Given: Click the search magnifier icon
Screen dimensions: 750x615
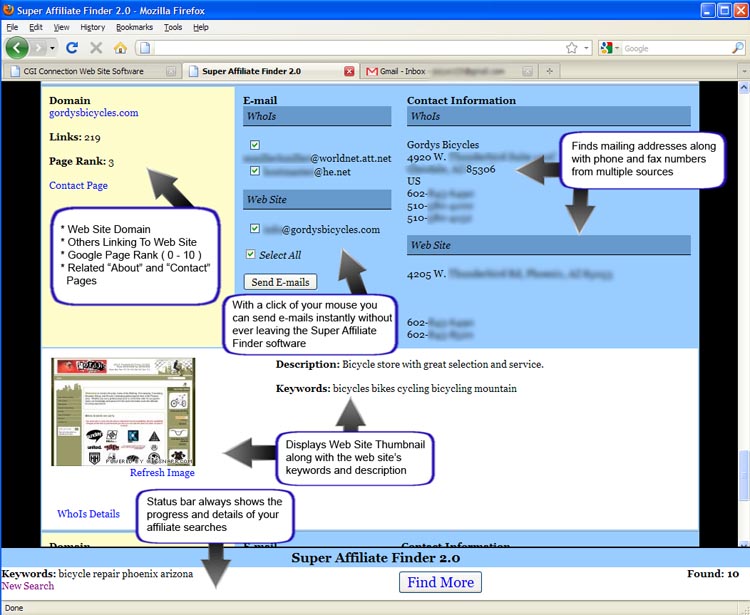Looking at the screenshot, I should 738,48.
